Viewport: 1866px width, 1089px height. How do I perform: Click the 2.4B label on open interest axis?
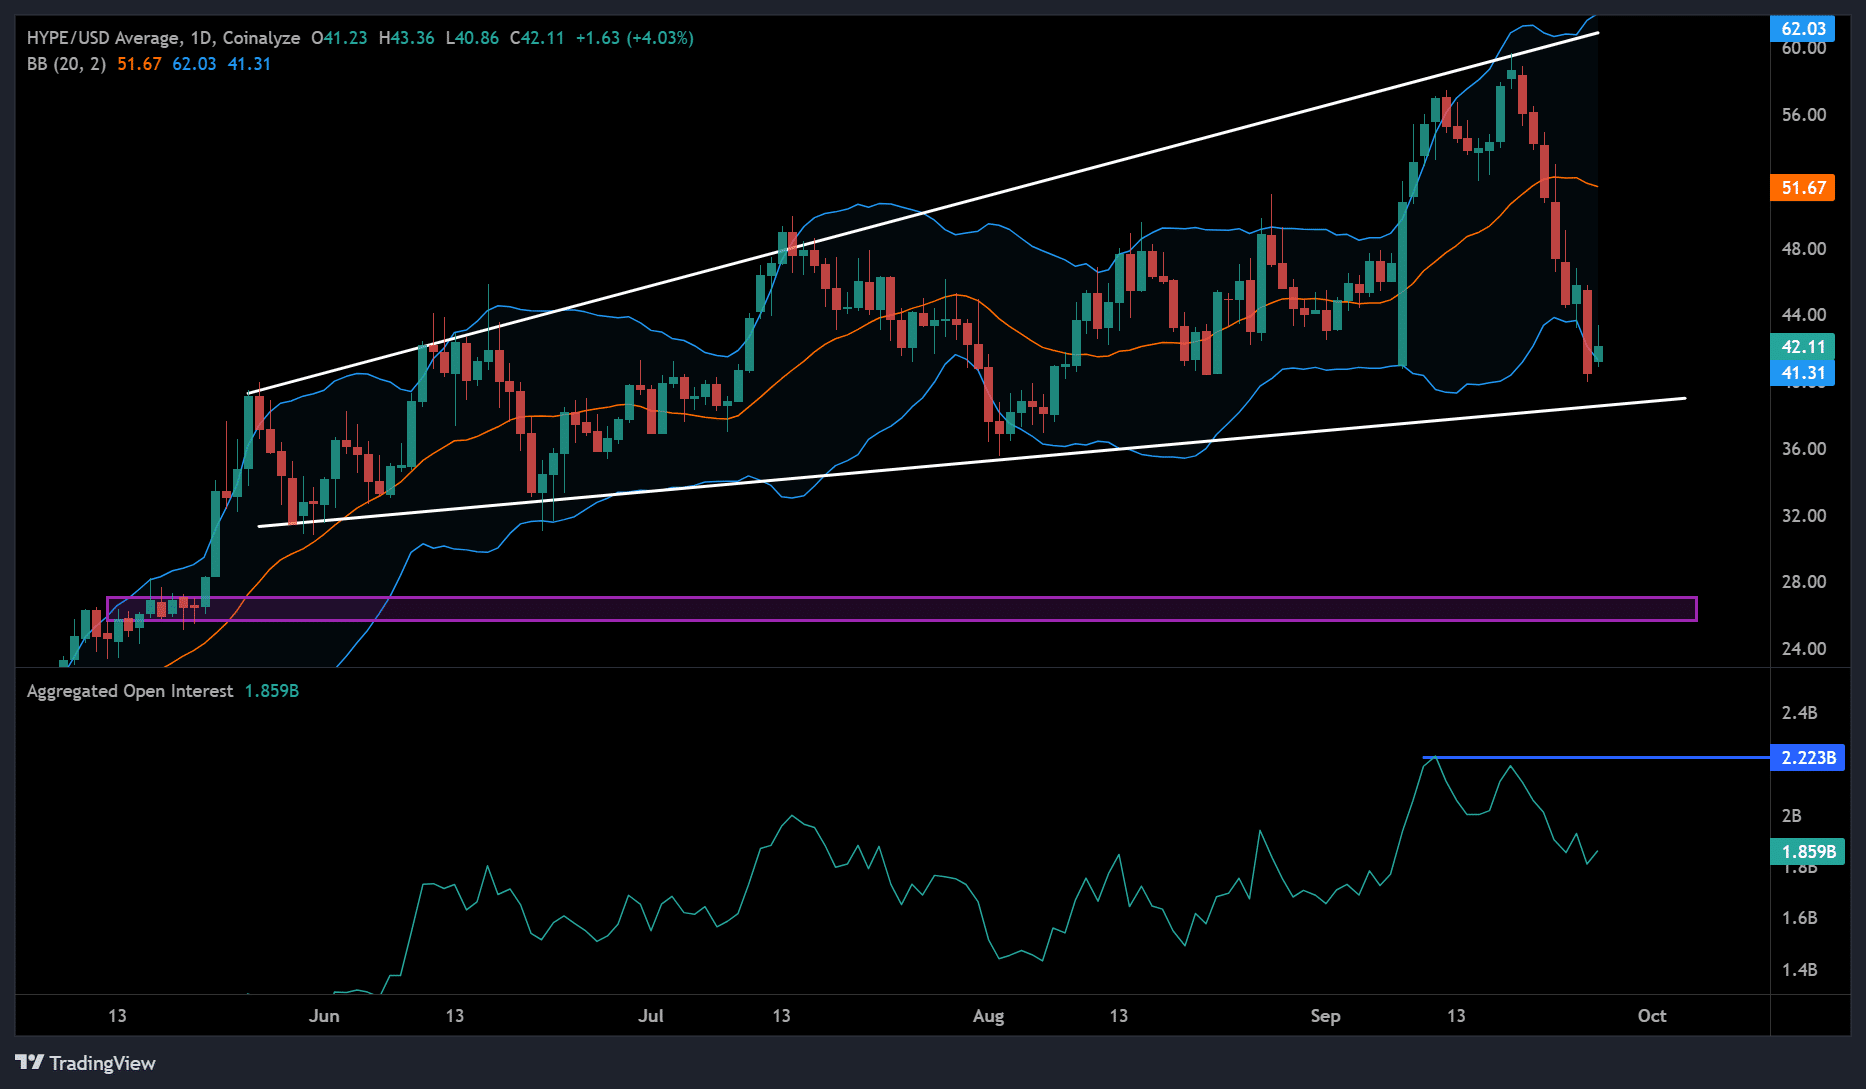[1799, 713]
